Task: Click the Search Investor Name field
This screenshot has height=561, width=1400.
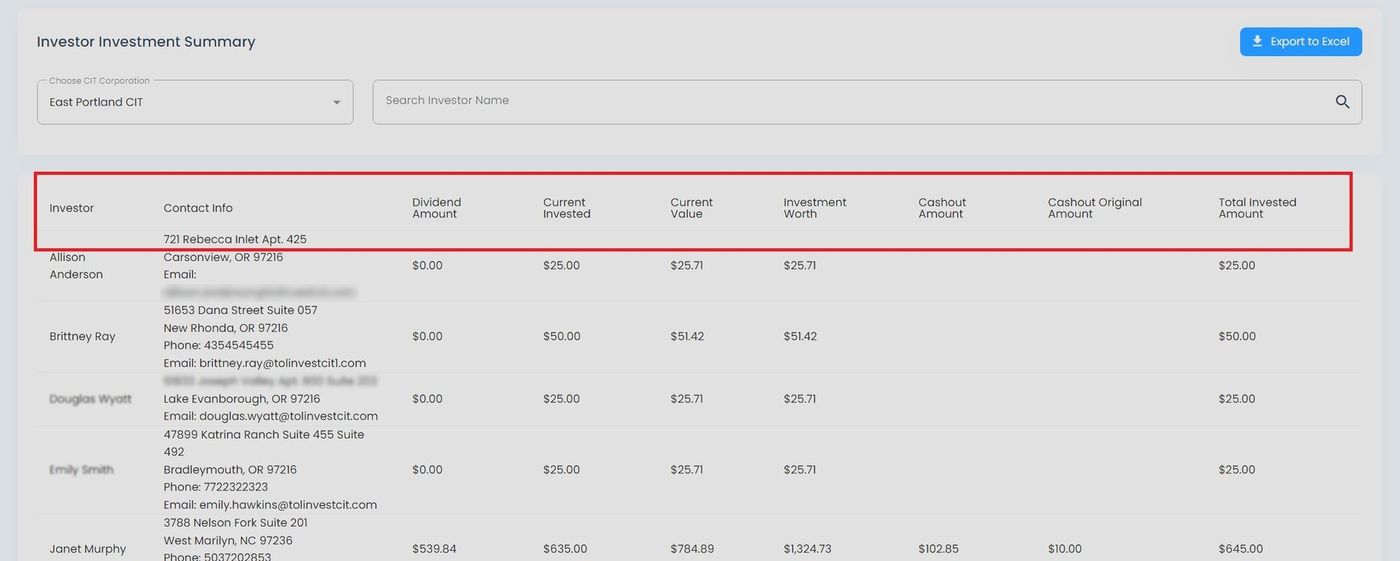Action: [x=850, y=101]
